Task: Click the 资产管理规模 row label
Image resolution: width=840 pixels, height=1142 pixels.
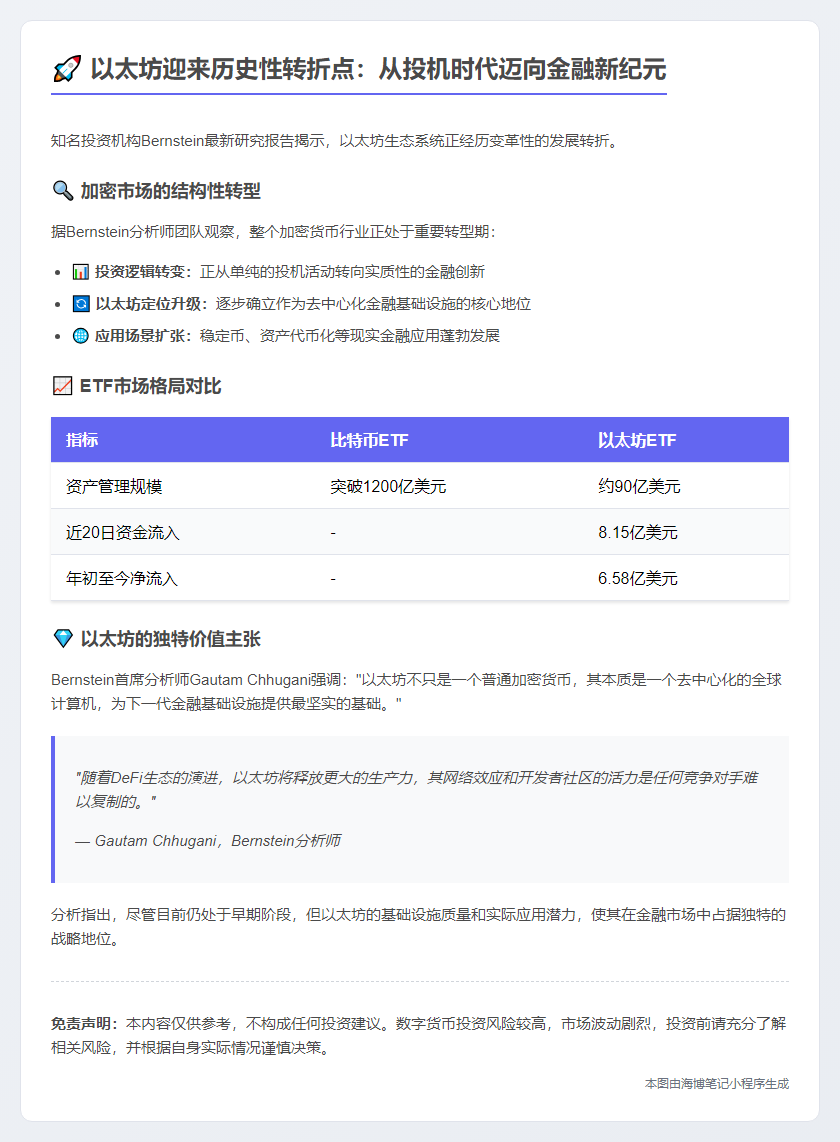Action: click(x=114, y=487)
